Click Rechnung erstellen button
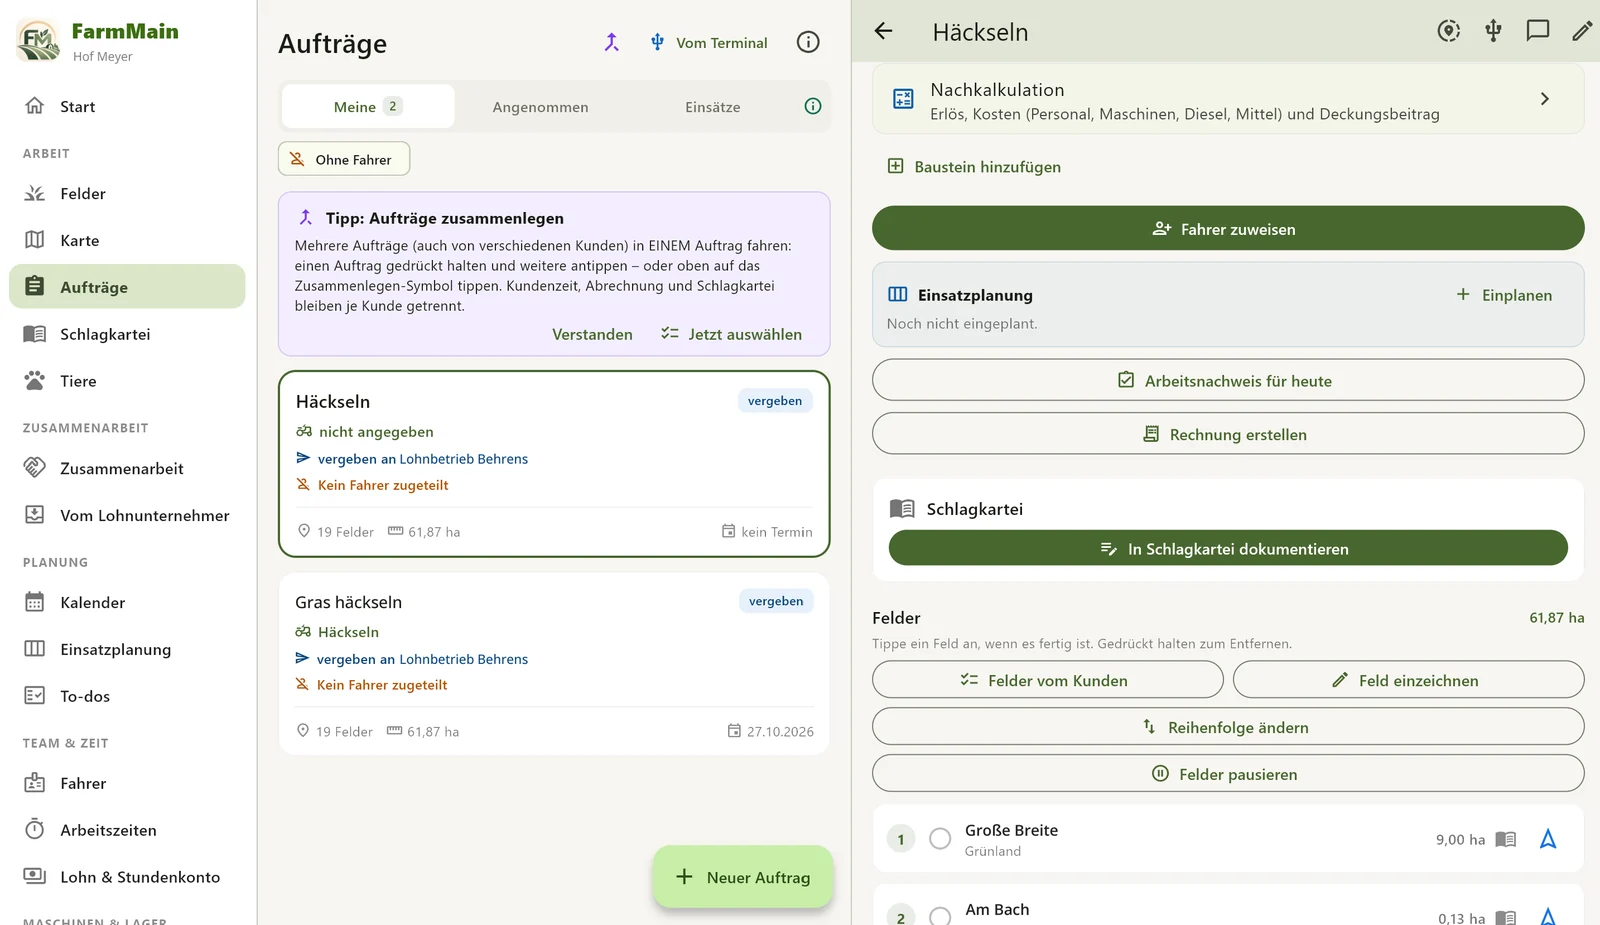This screenshot has width=1600, height=925. tap(1228, 434)
